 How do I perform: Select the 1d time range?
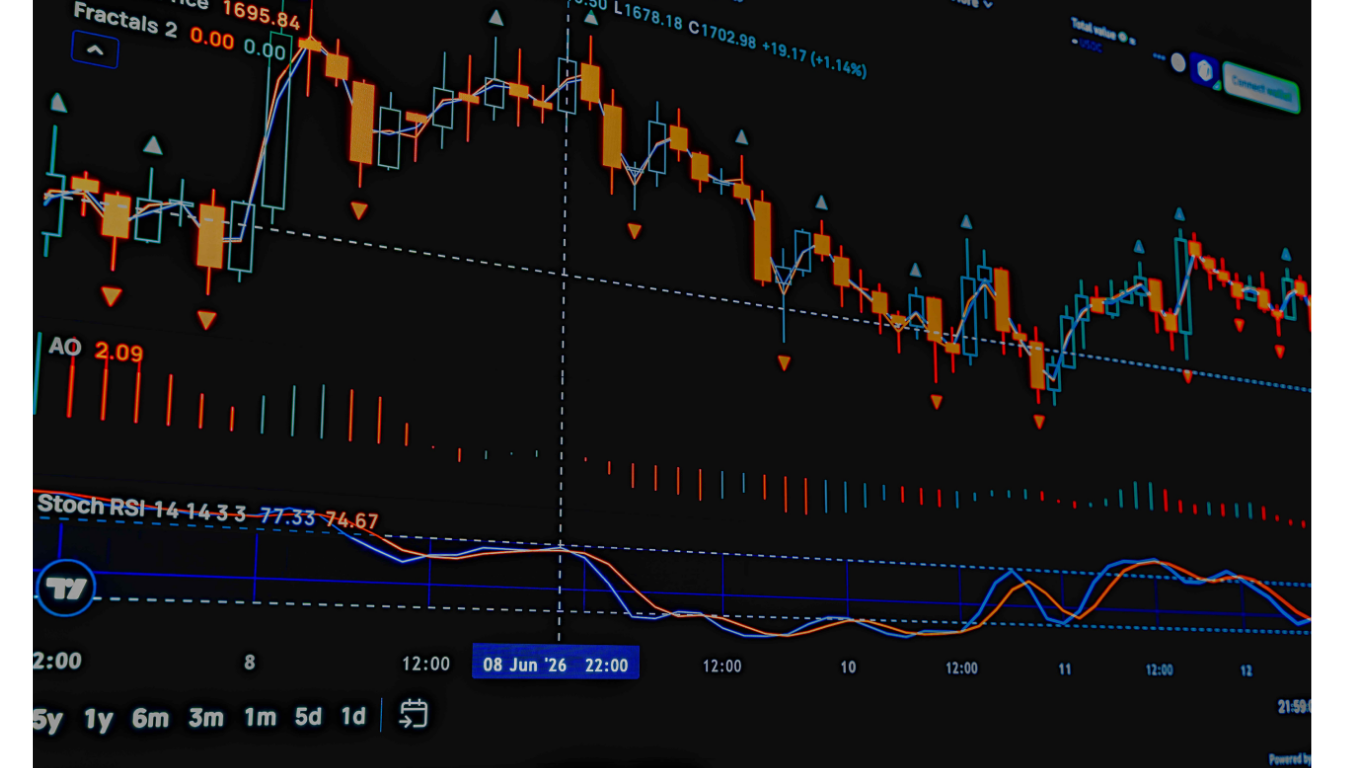(x=353, y=717)
